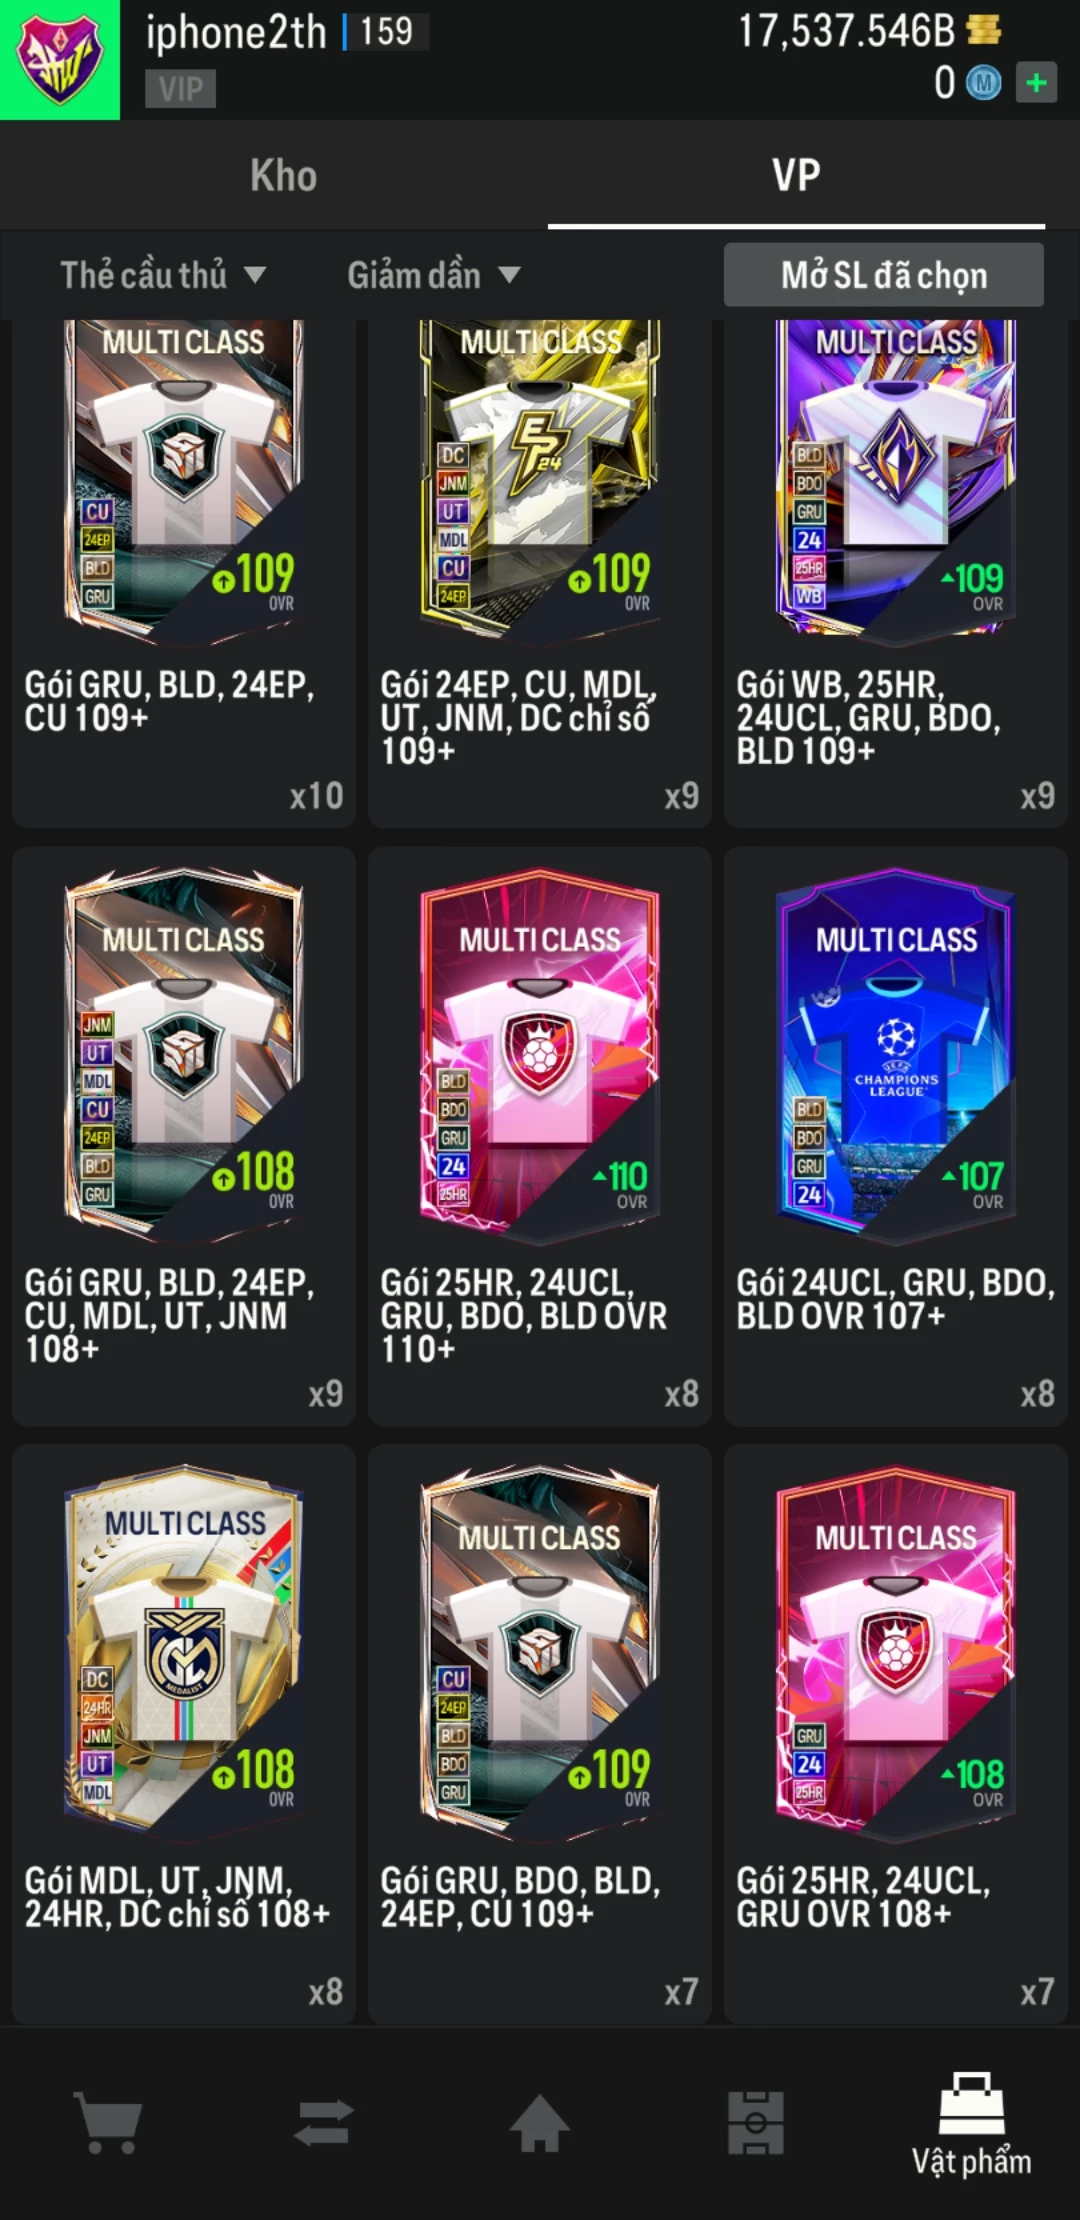Select the Gói WB, 25HR 109+ pack

click(x=896, y=573)
